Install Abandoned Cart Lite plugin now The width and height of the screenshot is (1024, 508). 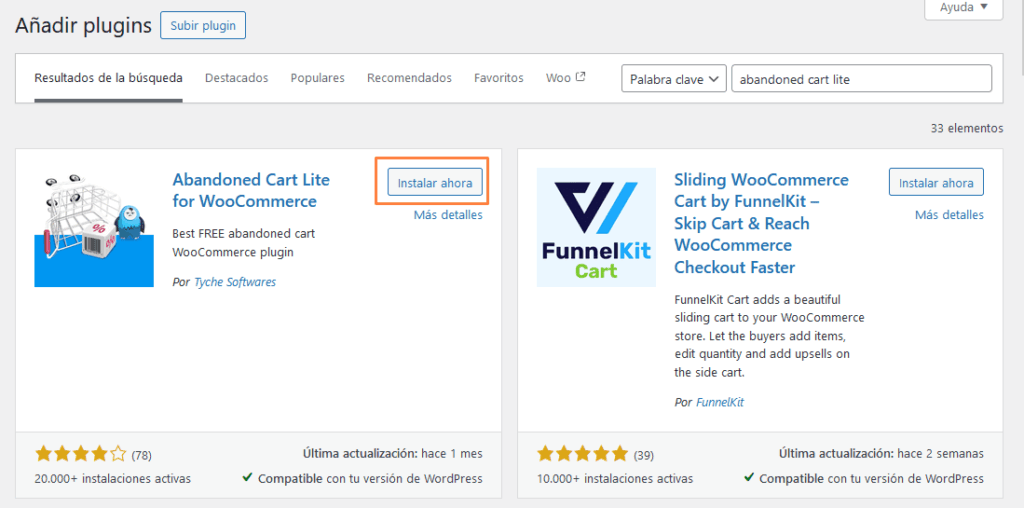tap(435, 182)
